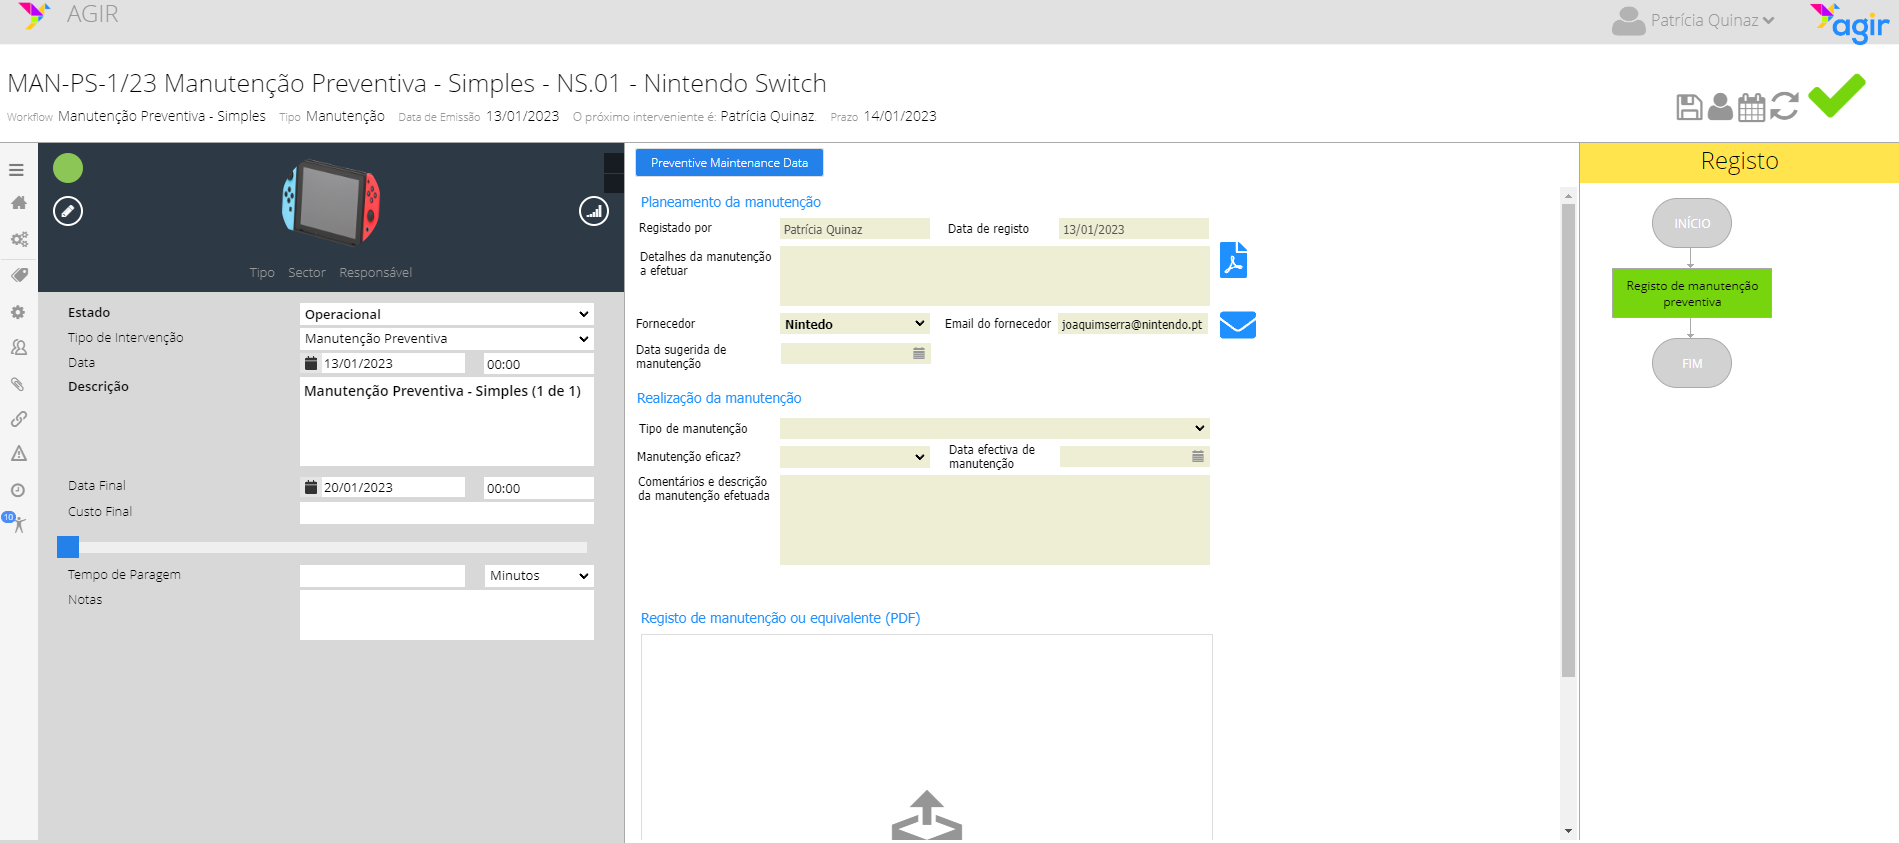This screenshot has width=1899, height=843.
Task: Click the Registado por field Patrícia Quinaz
Action: (x=855, y=229)
